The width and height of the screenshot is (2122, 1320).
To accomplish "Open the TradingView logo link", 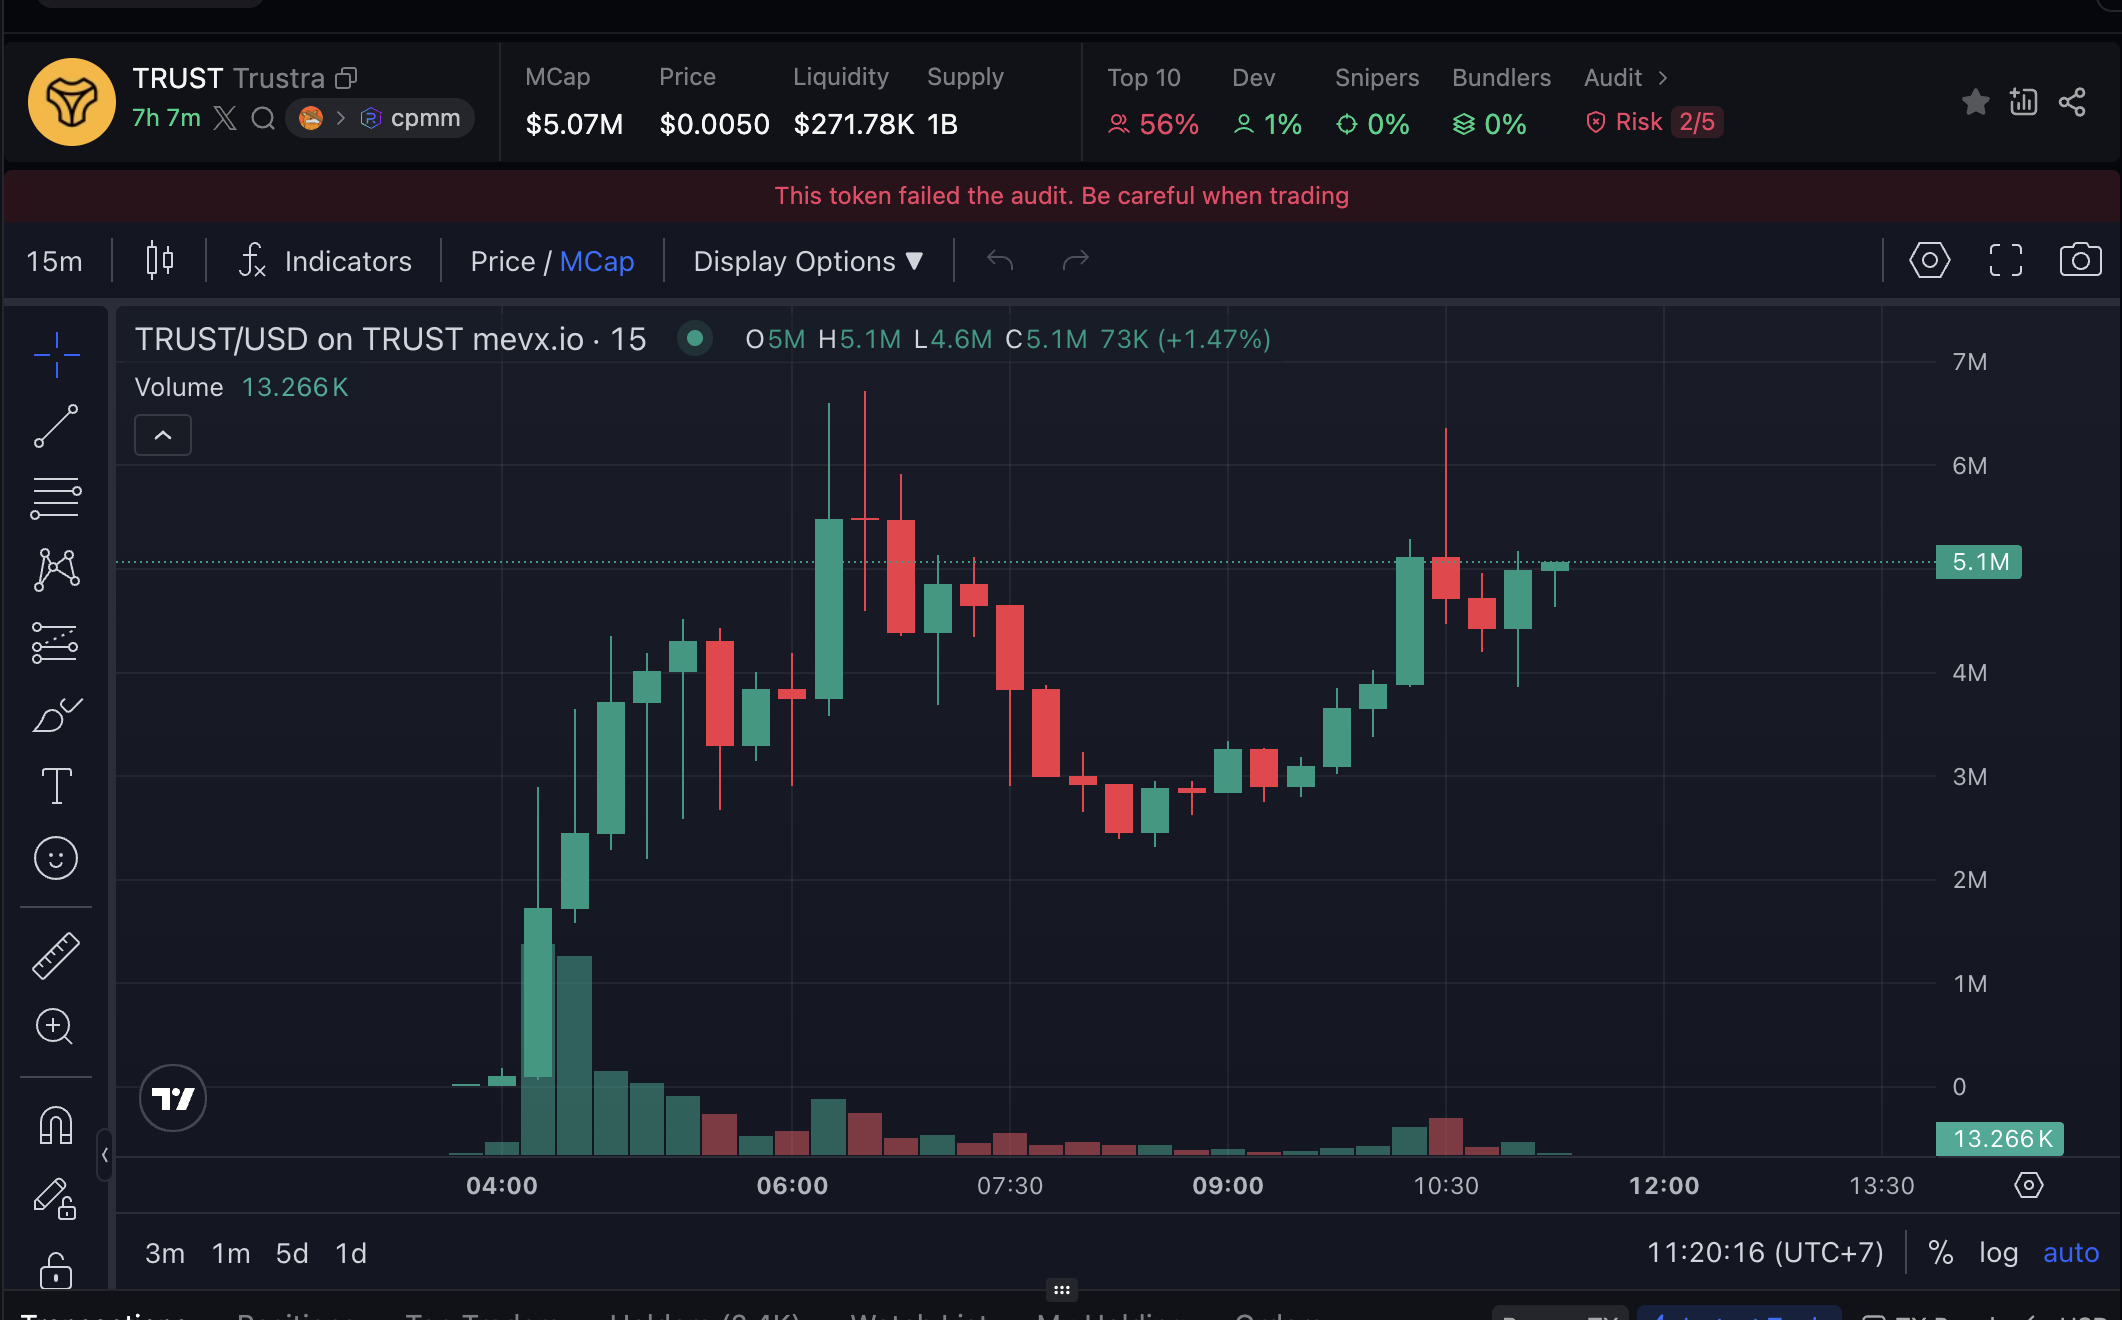I will pyautogui.click(x=173, y=1098).
